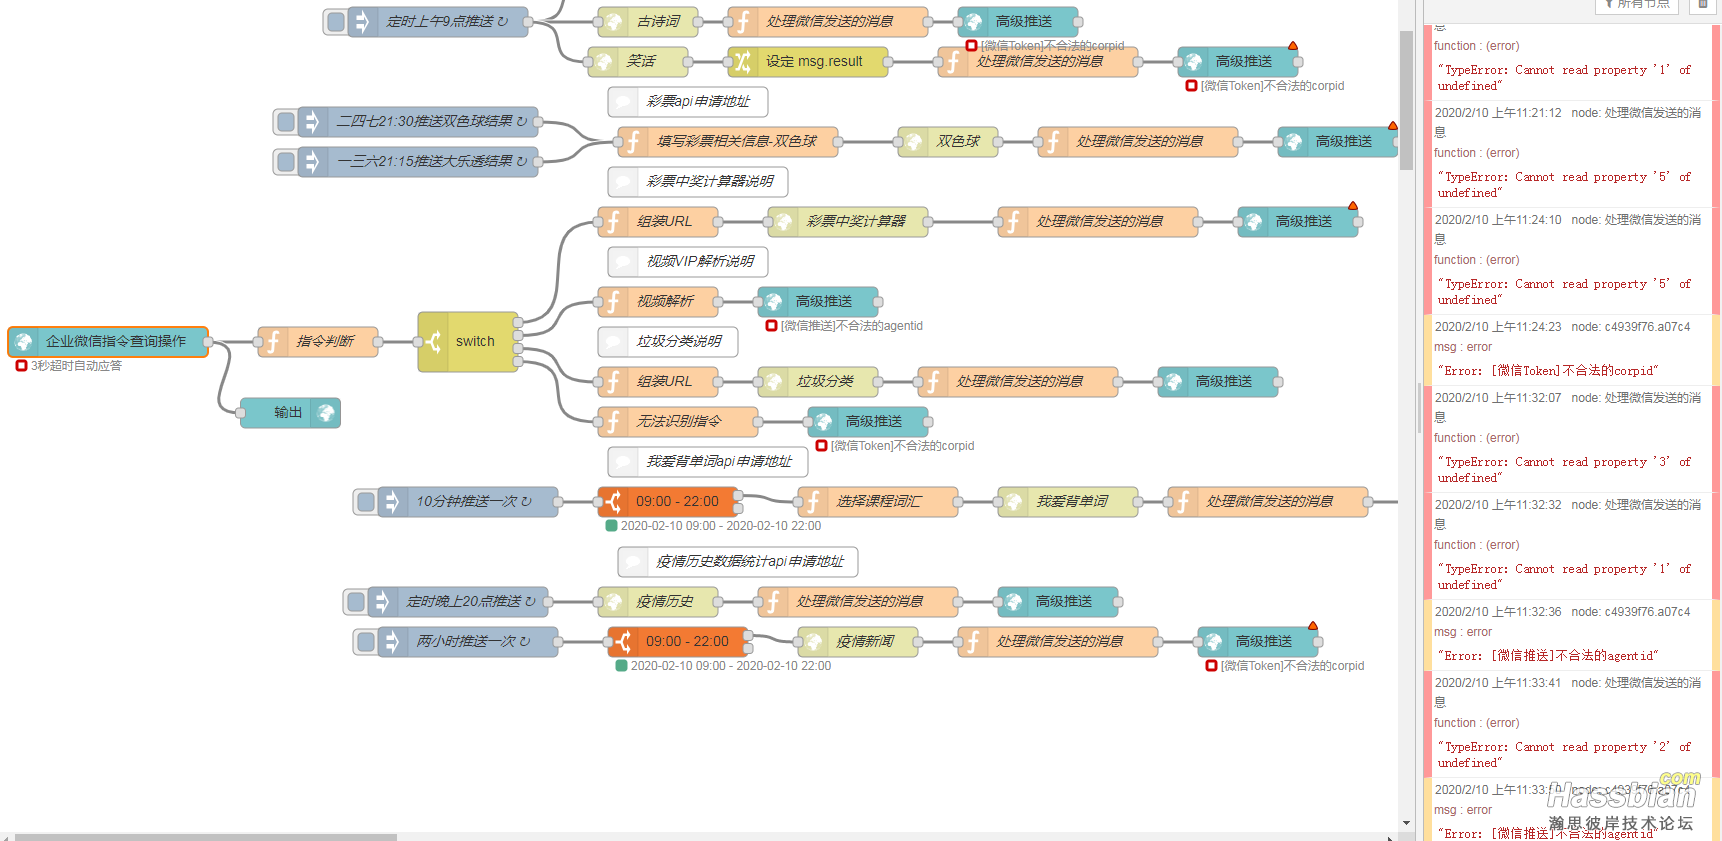Click debug message timestamped 上午11:32:36

coord(1567,634)
